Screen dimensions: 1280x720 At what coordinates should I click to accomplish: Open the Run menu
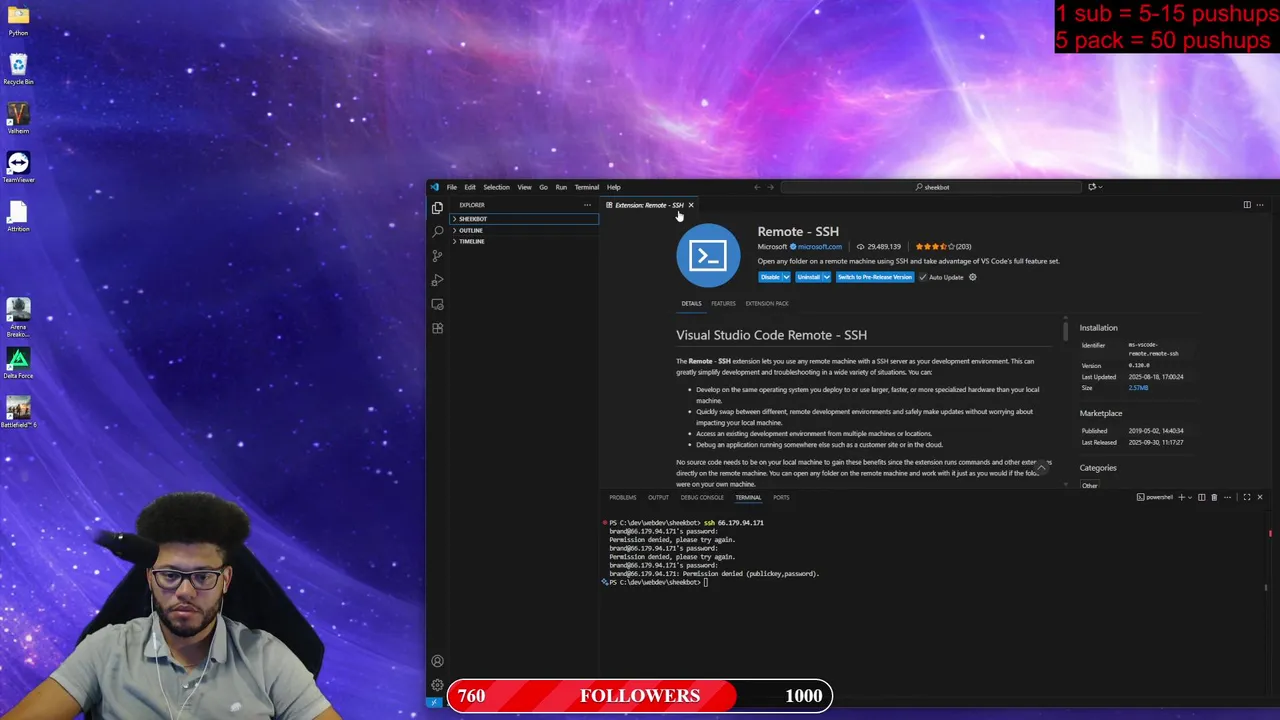[561, 187]
